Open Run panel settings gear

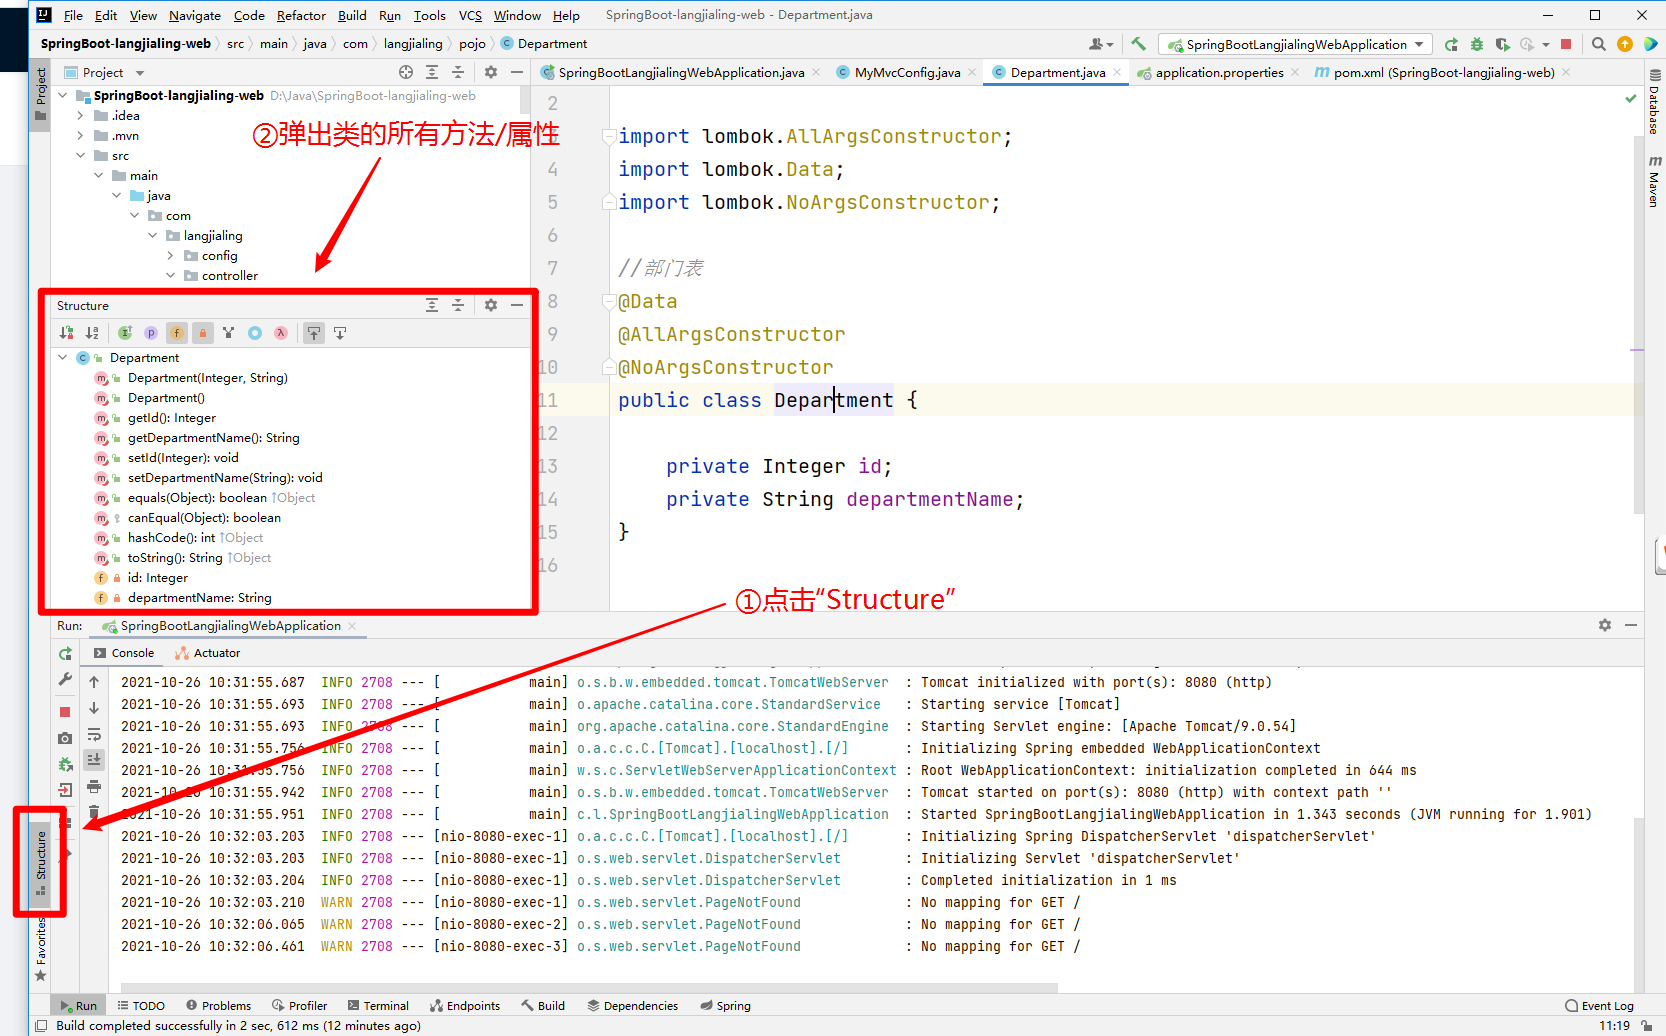[x=1605, y=625]
